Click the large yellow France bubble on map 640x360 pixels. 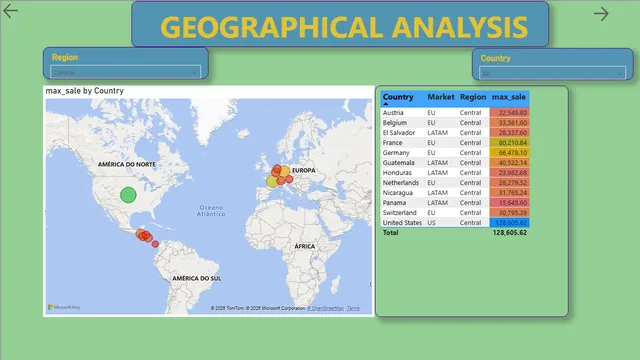272,181
